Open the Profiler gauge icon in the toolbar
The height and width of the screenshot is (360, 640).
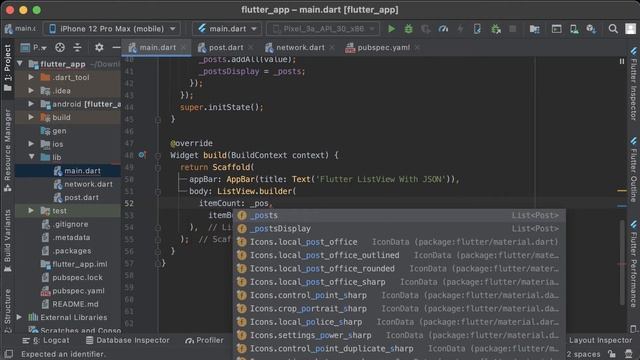(x=443, y=29)
